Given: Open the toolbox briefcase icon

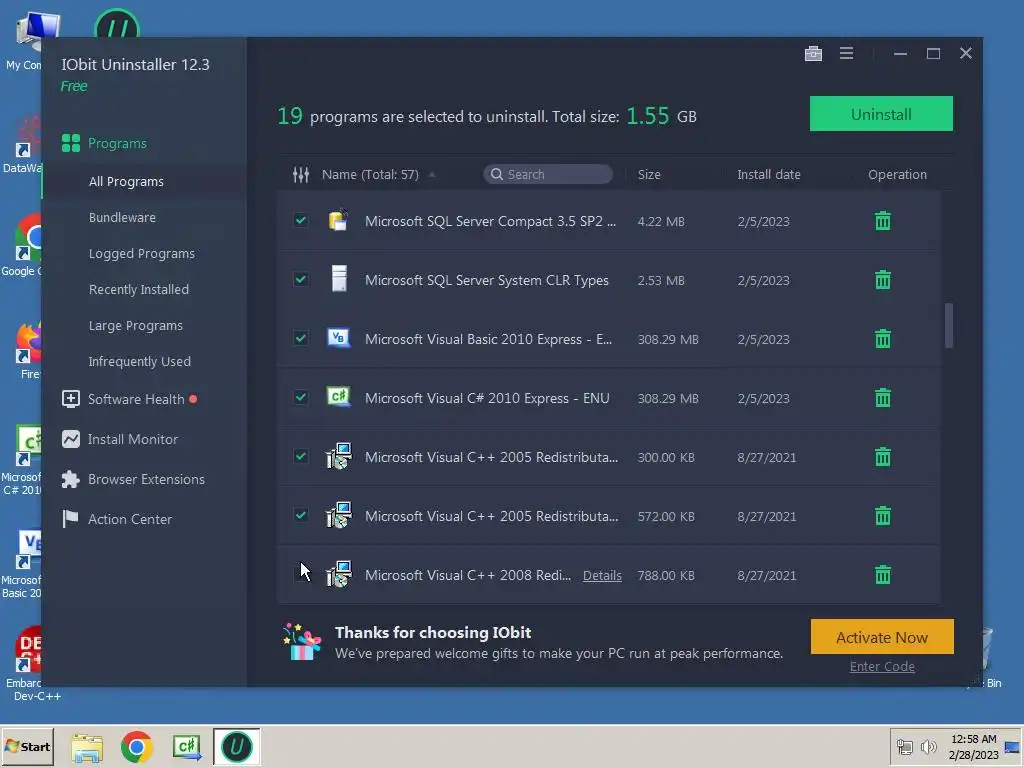Looking at the screenshot, I should pos(813,54).
